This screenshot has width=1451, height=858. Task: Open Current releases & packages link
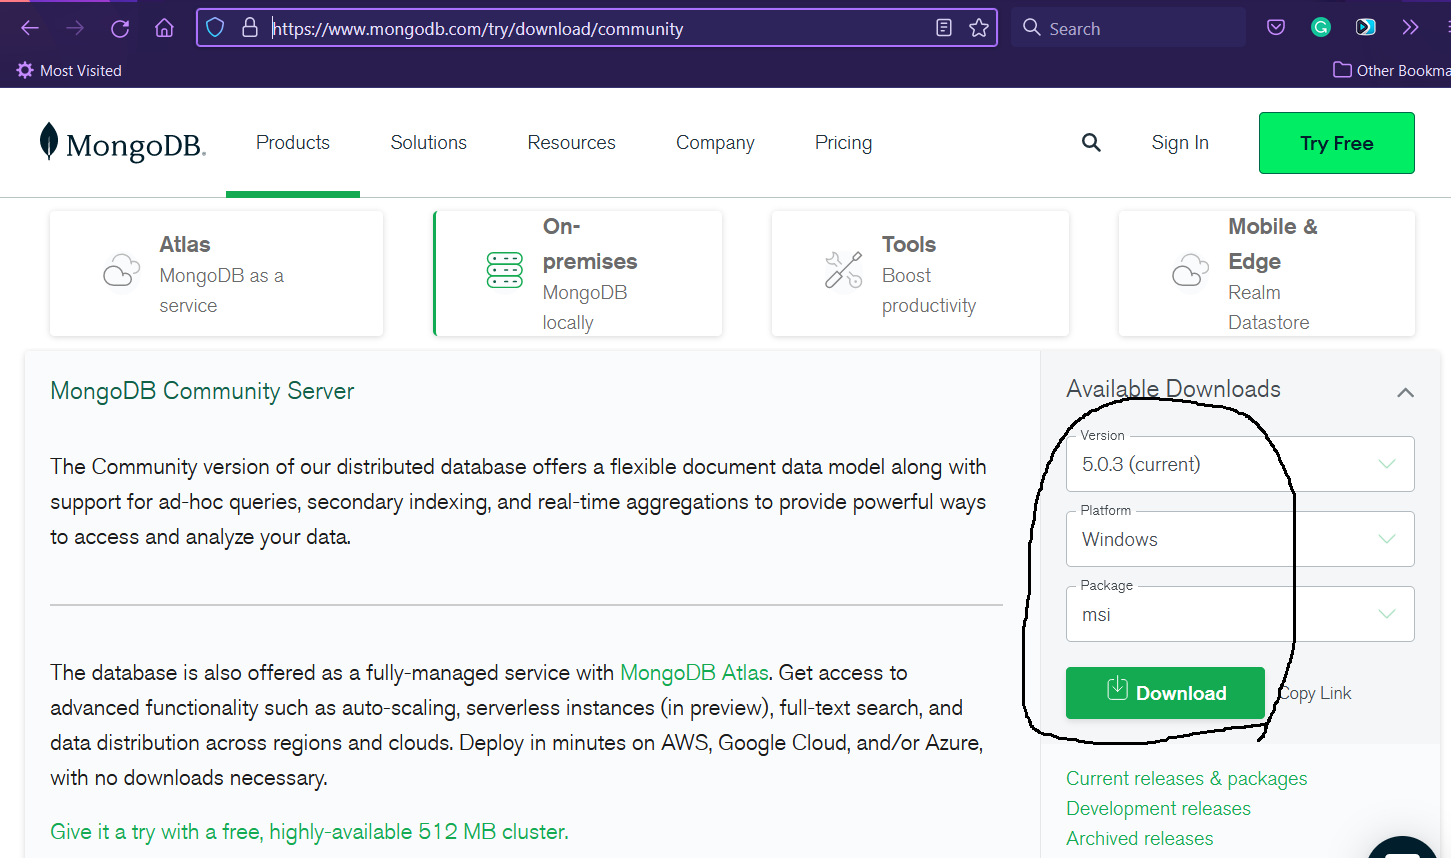1186,779
